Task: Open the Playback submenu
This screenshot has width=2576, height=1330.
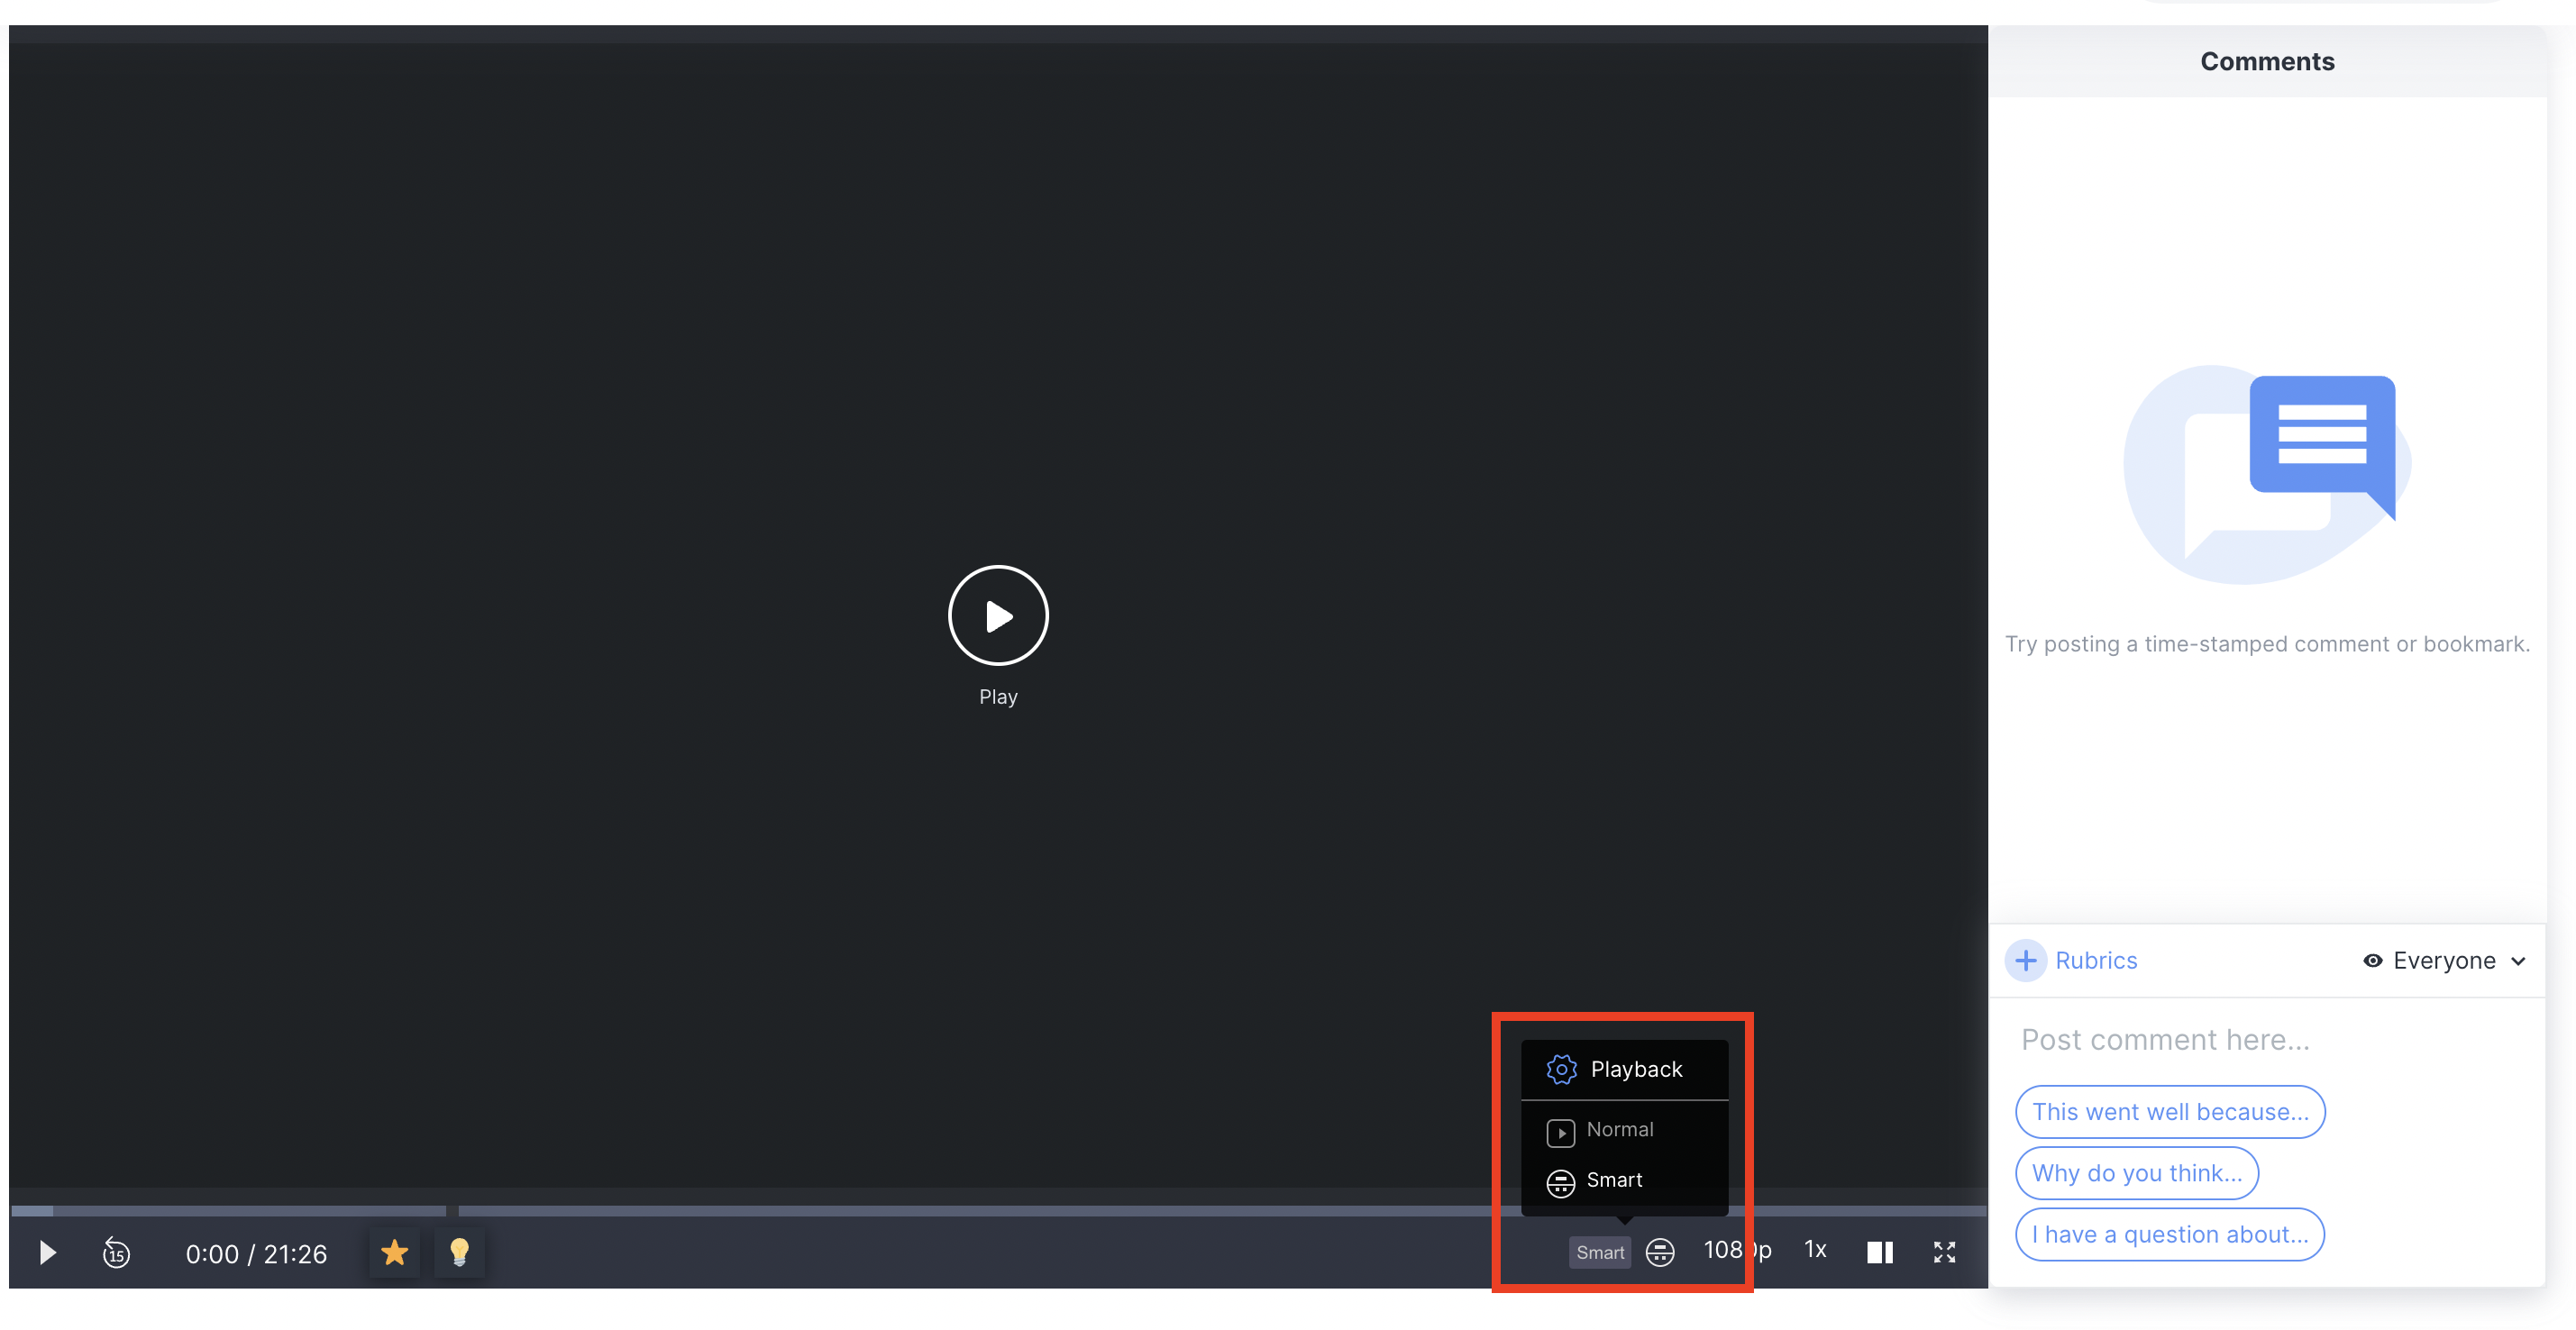Action: (x=1630, y=1067)
